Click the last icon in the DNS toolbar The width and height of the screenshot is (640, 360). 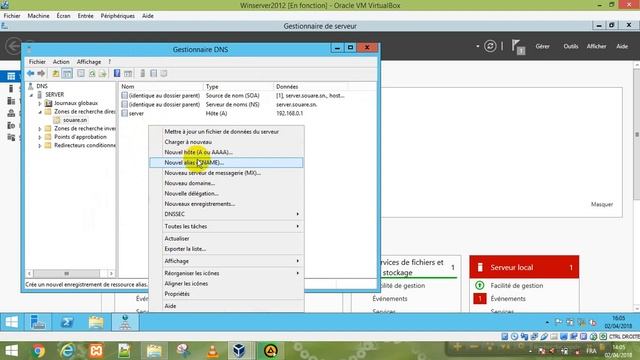tap(164, 73)
